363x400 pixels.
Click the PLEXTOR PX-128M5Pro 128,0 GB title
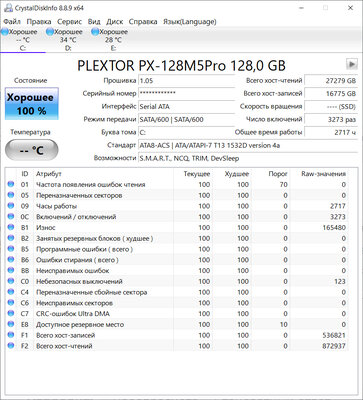tap(181, 66)
